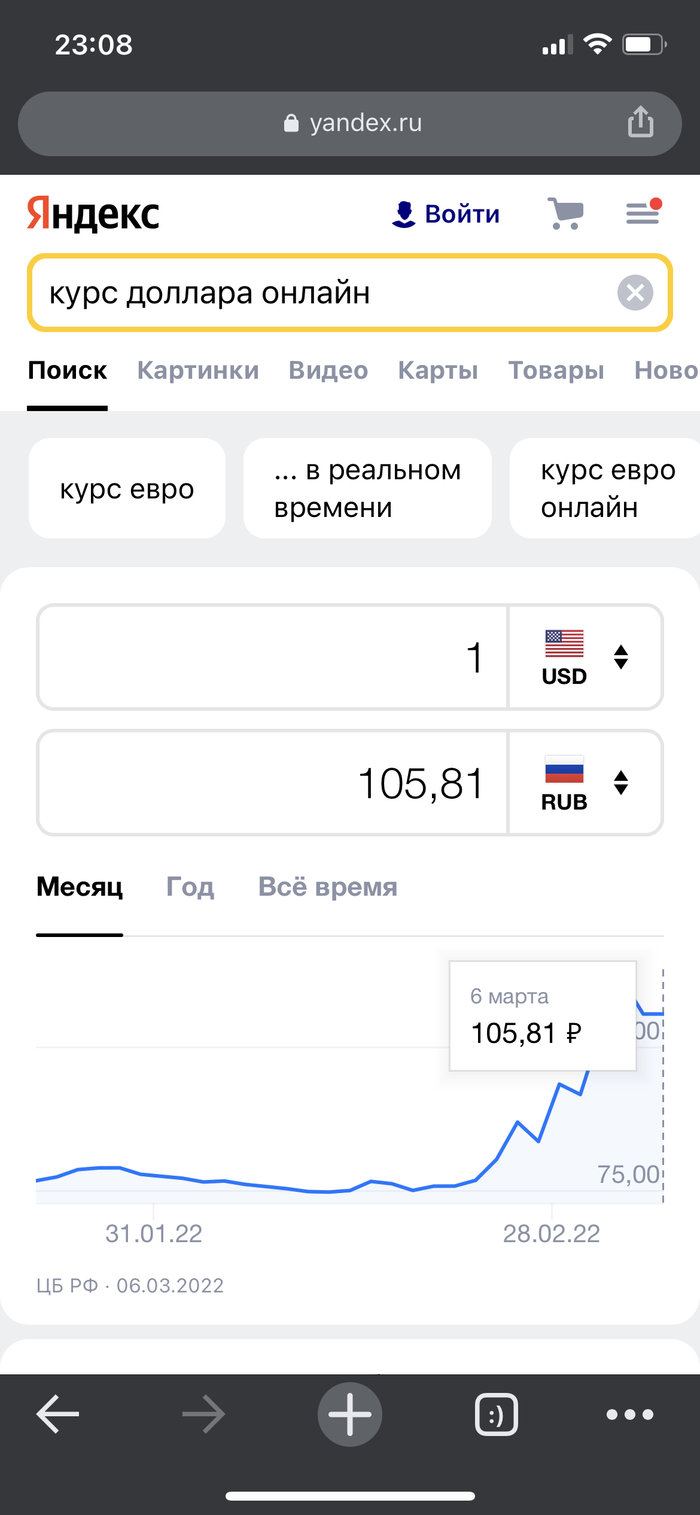Expand the USD currency selector
This screenshot has height=1515, width=700.
point(585,657)
